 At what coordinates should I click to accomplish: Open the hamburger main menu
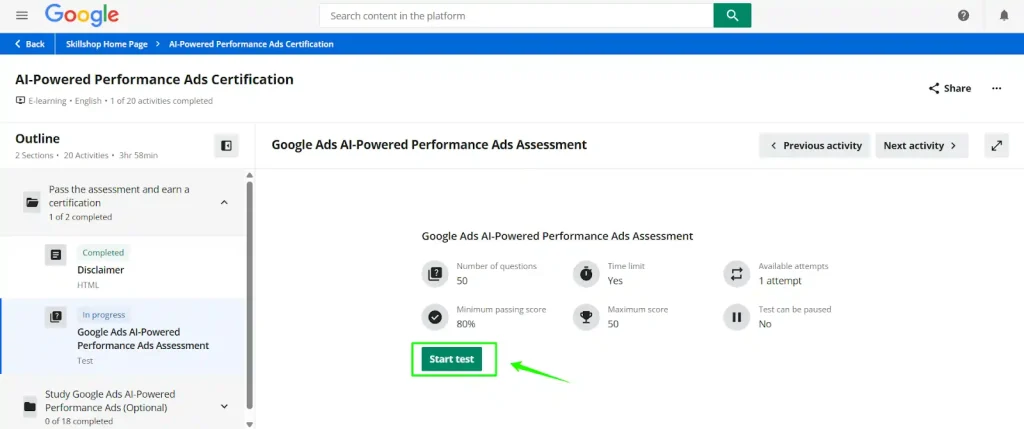[x=22, y=15]
